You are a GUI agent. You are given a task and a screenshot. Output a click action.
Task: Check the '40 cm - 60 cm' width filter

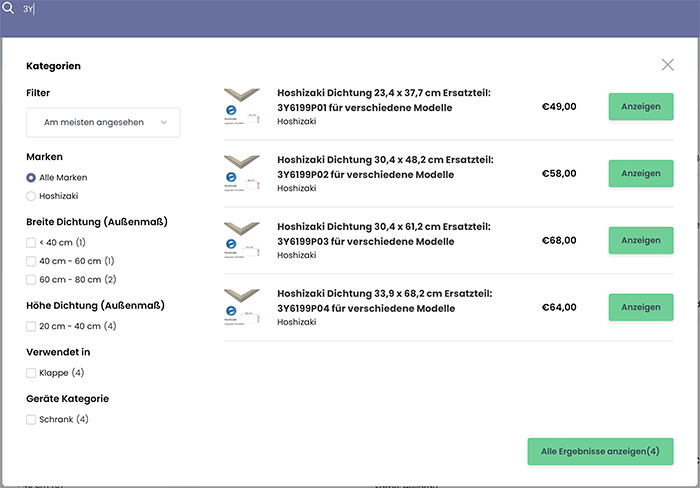pos(31,261)
